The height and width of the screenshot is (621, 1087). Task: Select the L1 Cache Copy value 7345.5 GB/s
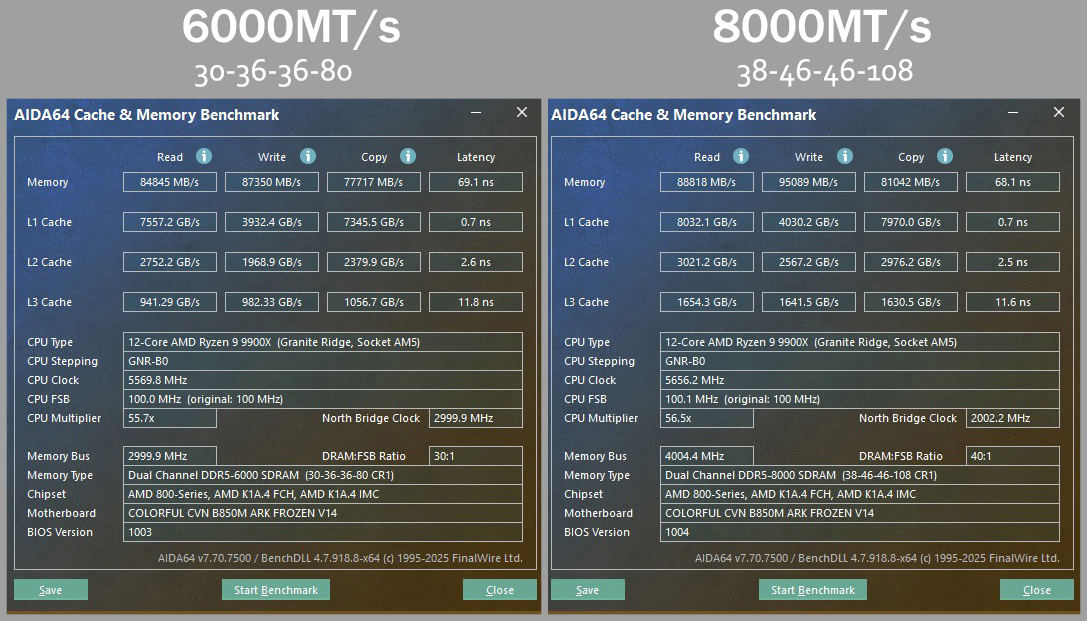[x=374, y=222]
